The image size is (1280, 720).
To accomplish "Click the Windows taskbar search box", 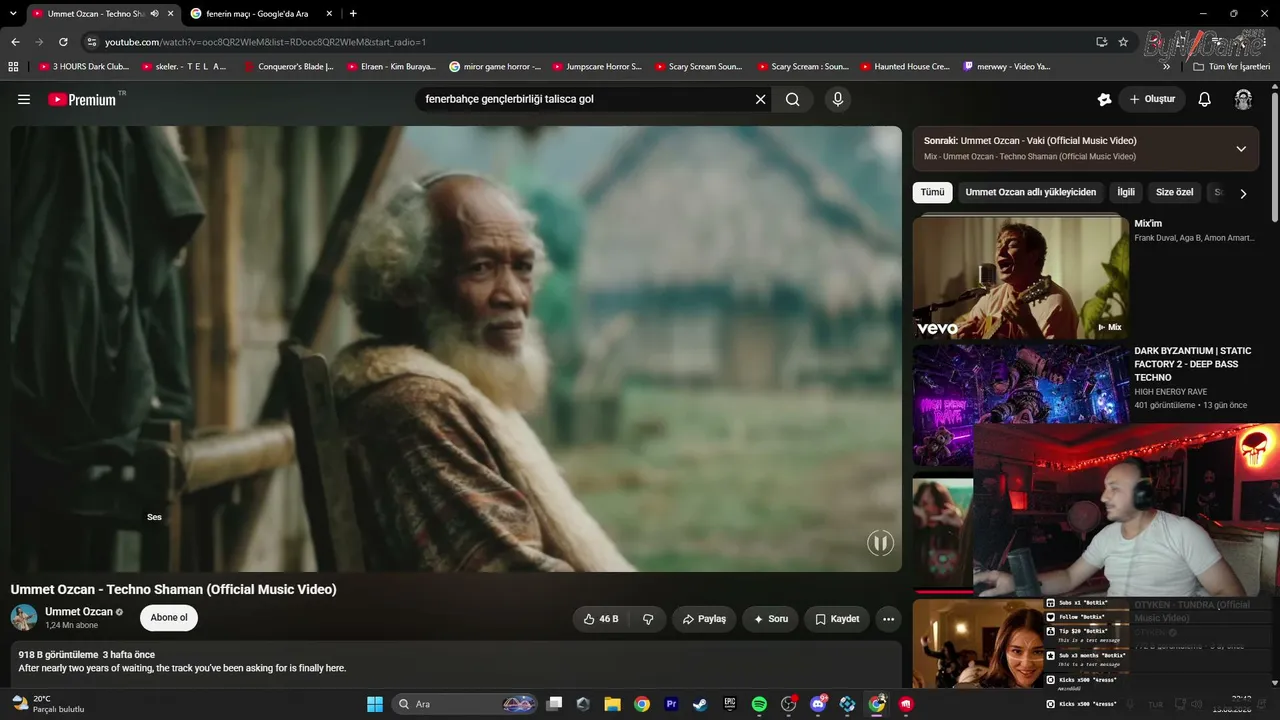I will [x=464, y=704].
